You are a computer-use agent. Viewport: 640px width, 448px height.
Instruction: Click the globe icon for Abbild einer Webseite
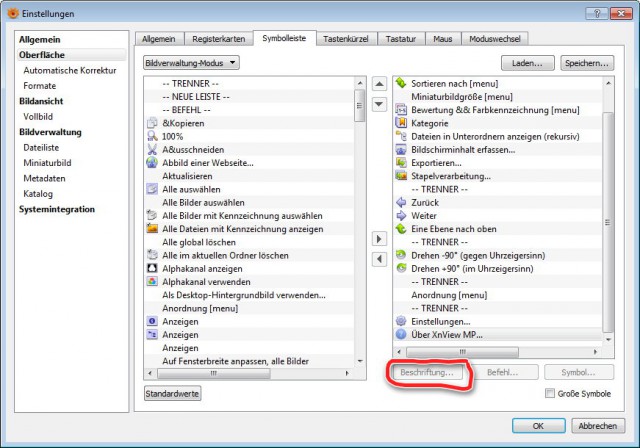pyautogui.click(x=152, y=163)
